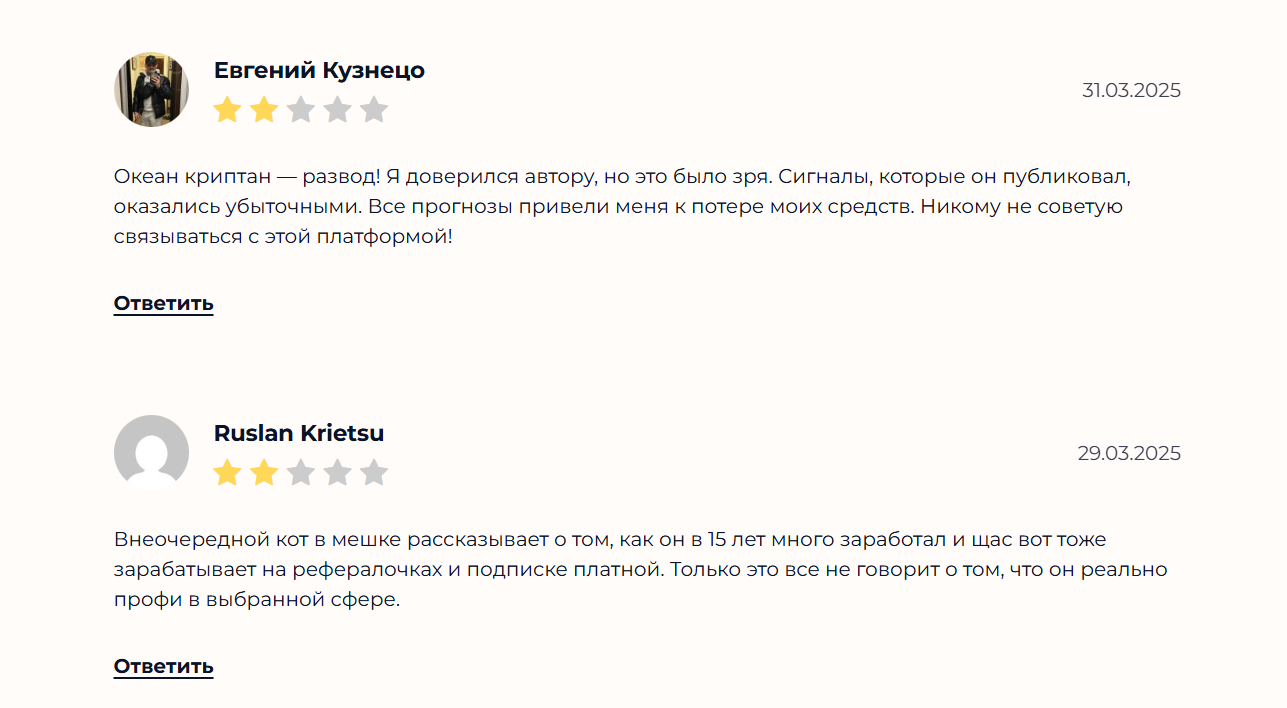This screenshot has width=1287, height=708.
Task: Click the author name Евгений Кузнецо
Action: coord(319,70)
